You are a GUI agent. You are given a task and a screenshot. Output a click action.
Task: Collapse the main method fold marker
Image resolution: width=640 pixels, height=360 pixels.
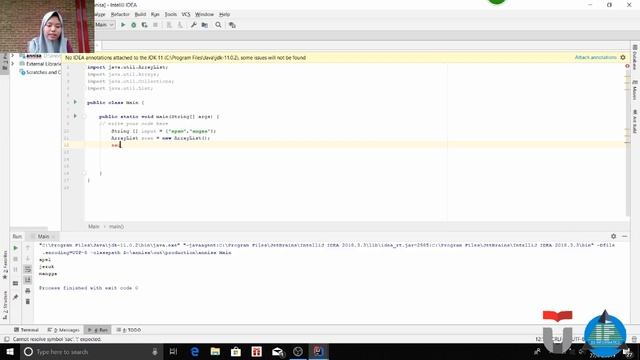pyautogui.click(x=84, y=116)
